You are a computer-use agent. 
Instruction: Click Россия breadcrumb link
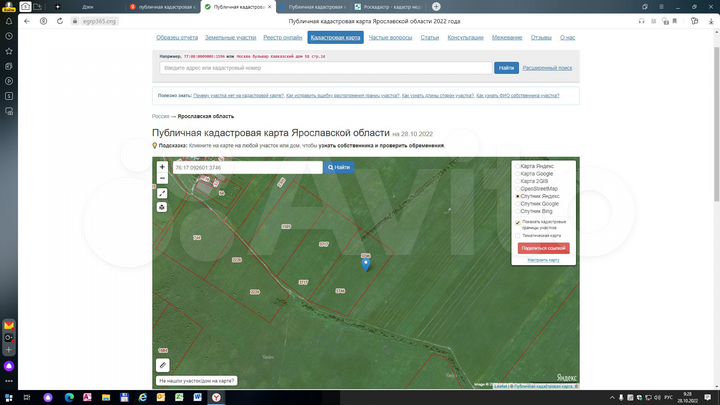pyautogui.click(x=160, y=117)
